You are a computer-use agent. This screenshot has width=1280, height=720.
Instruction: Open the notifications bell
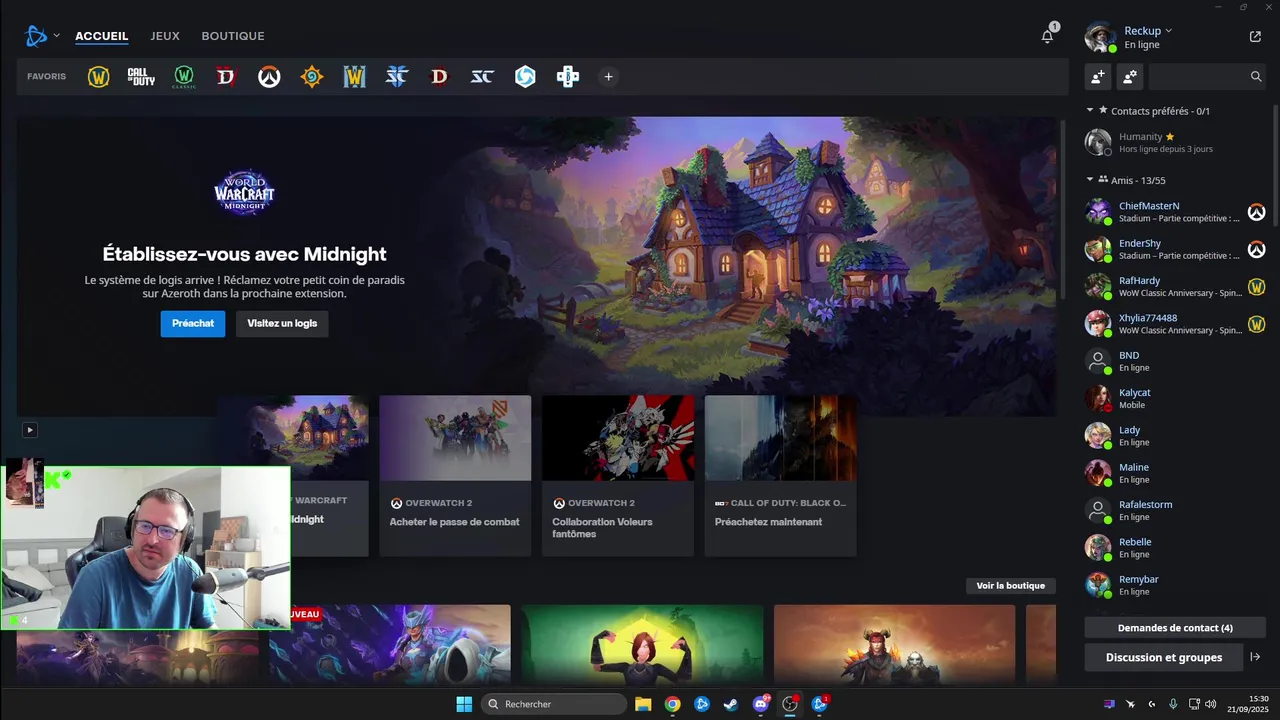[x=1048, y=36]
